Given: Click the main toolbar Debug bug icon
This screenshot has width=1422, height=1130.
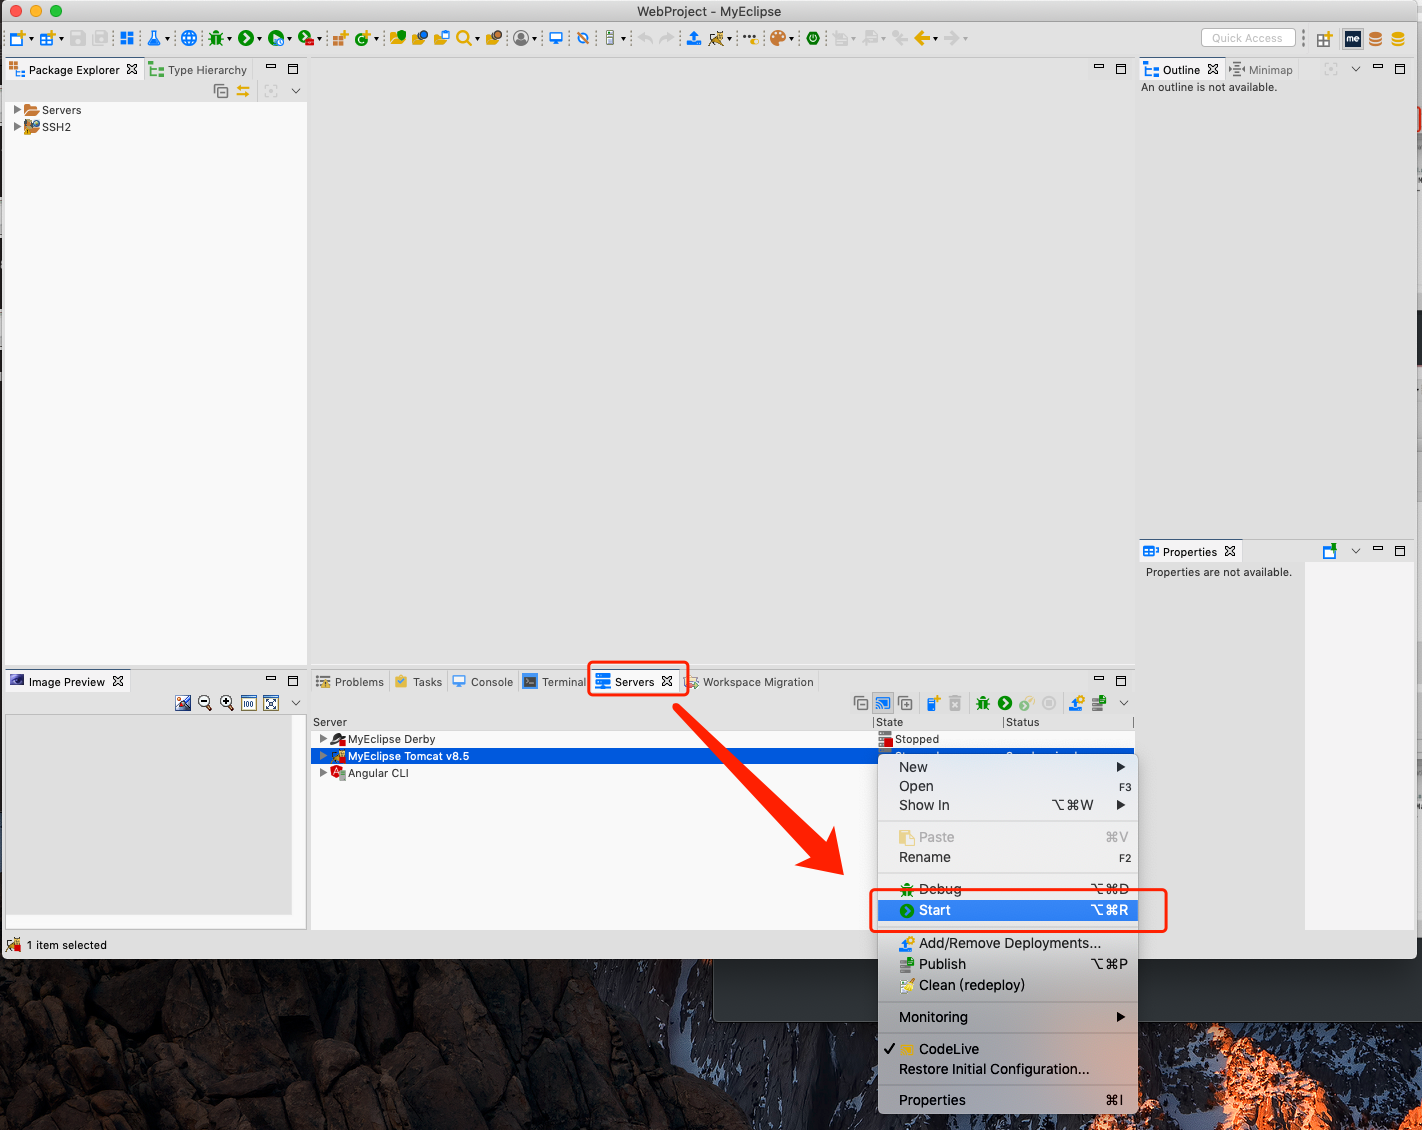Looking at the screenshot, I should (215, 38).
